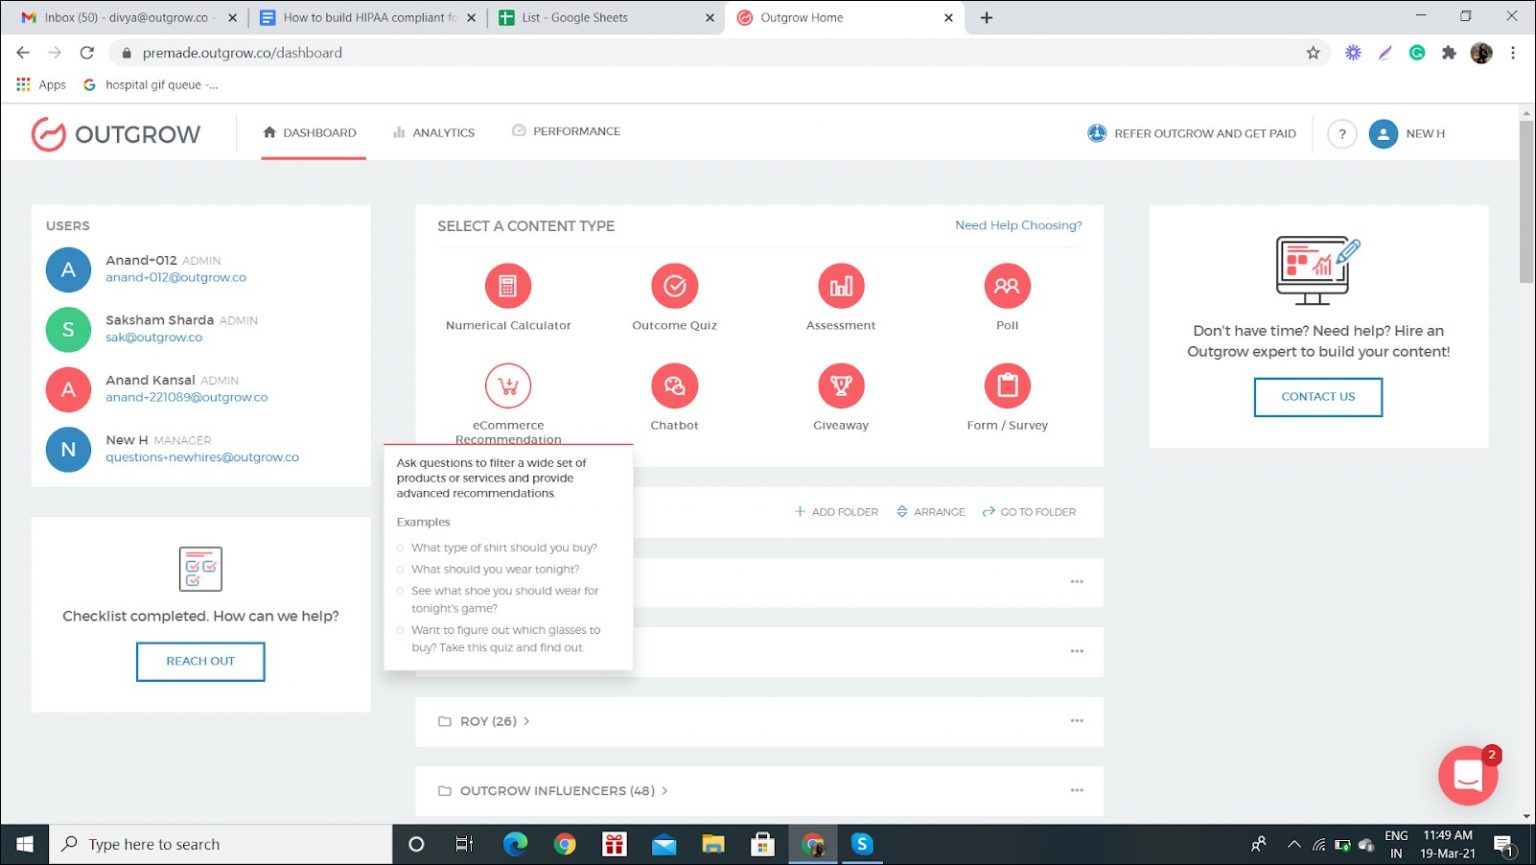Screen dimensions: 1536x865
Task: Expand the Outgrow Influencers (48) folder
Action: point(556,791)
